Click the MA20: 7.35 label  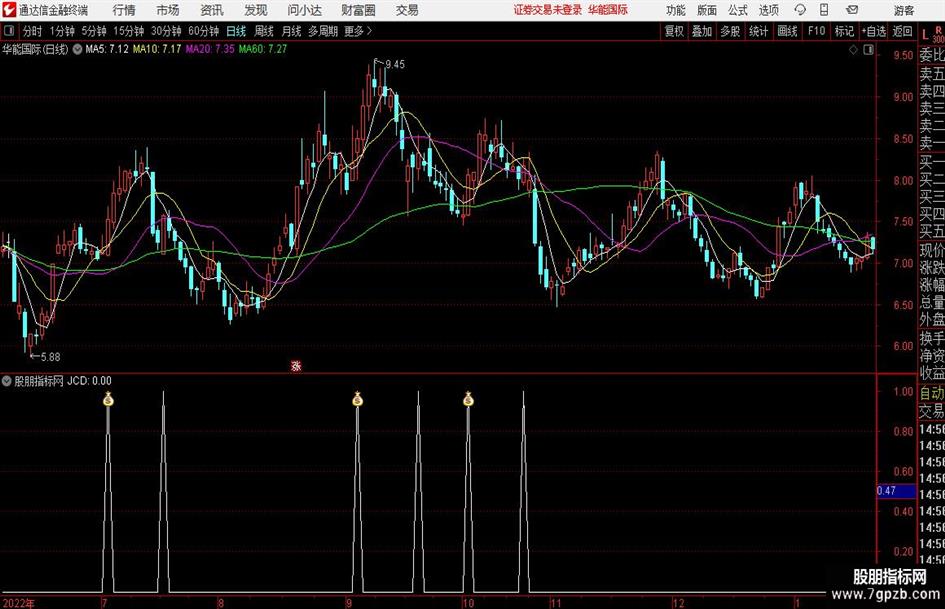click(210, 49)
